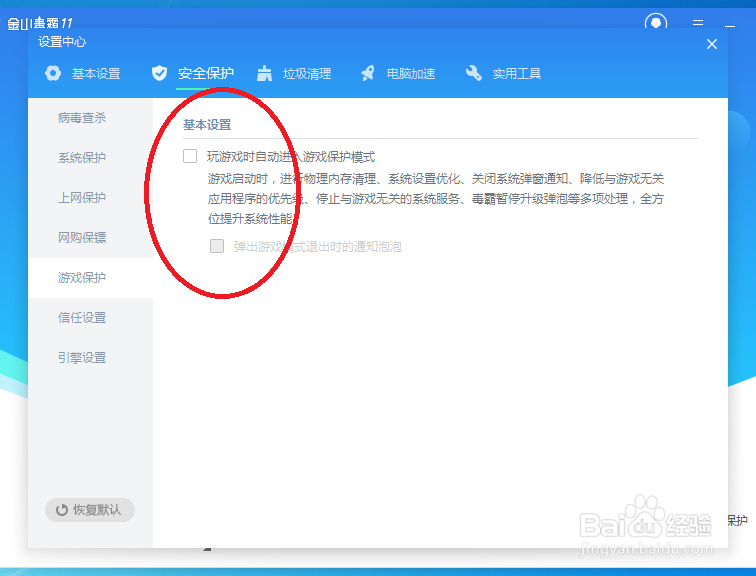Click the wrench icon for 实用工具

[473, 74]
